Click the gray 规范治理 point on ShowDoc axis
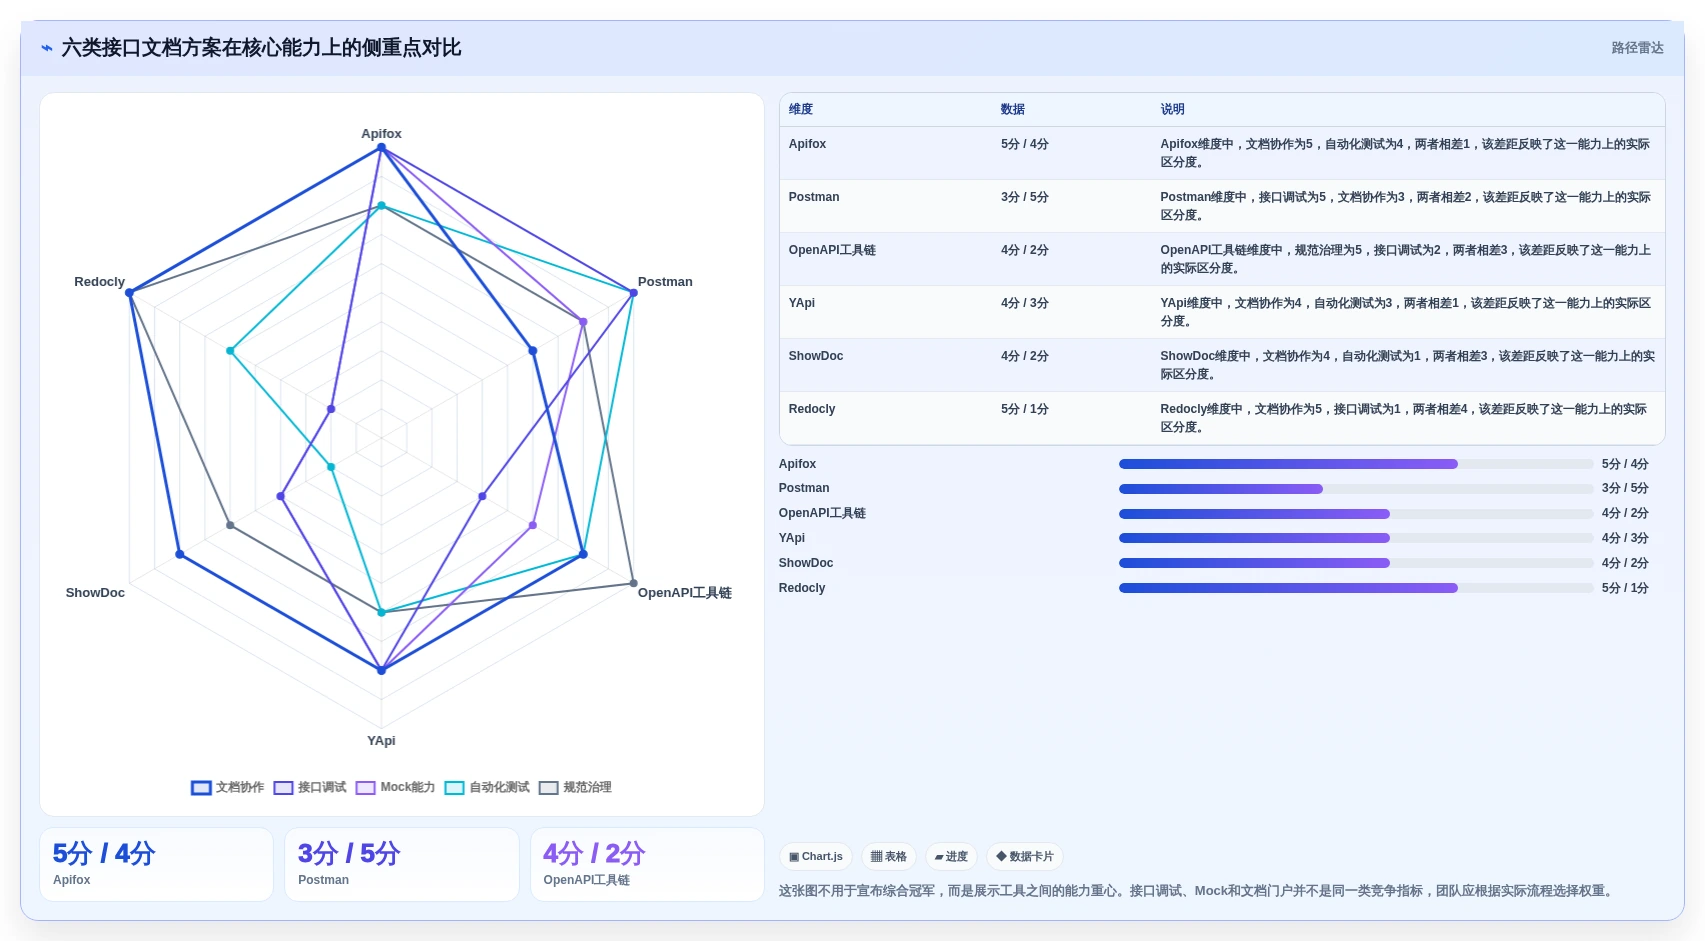 click(230, 525)
